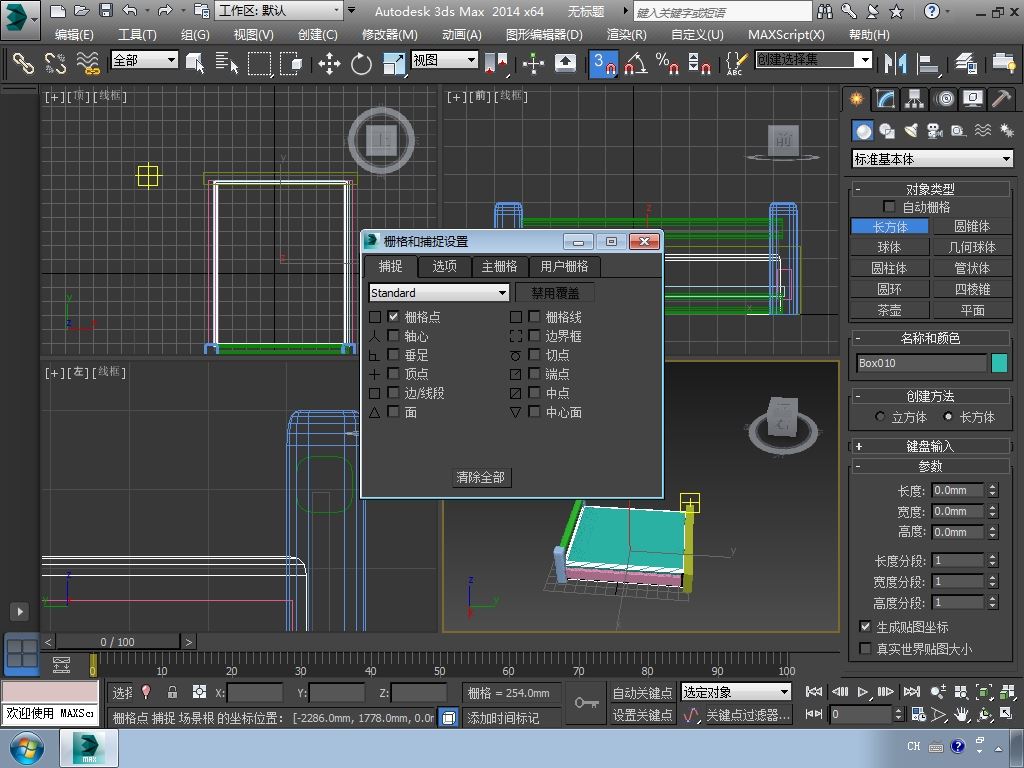Image resolution: width=1024 pixels, height=768 pixels.
Task: Enable the 栅格线 snap checkbox
Action: click(534, 317)
